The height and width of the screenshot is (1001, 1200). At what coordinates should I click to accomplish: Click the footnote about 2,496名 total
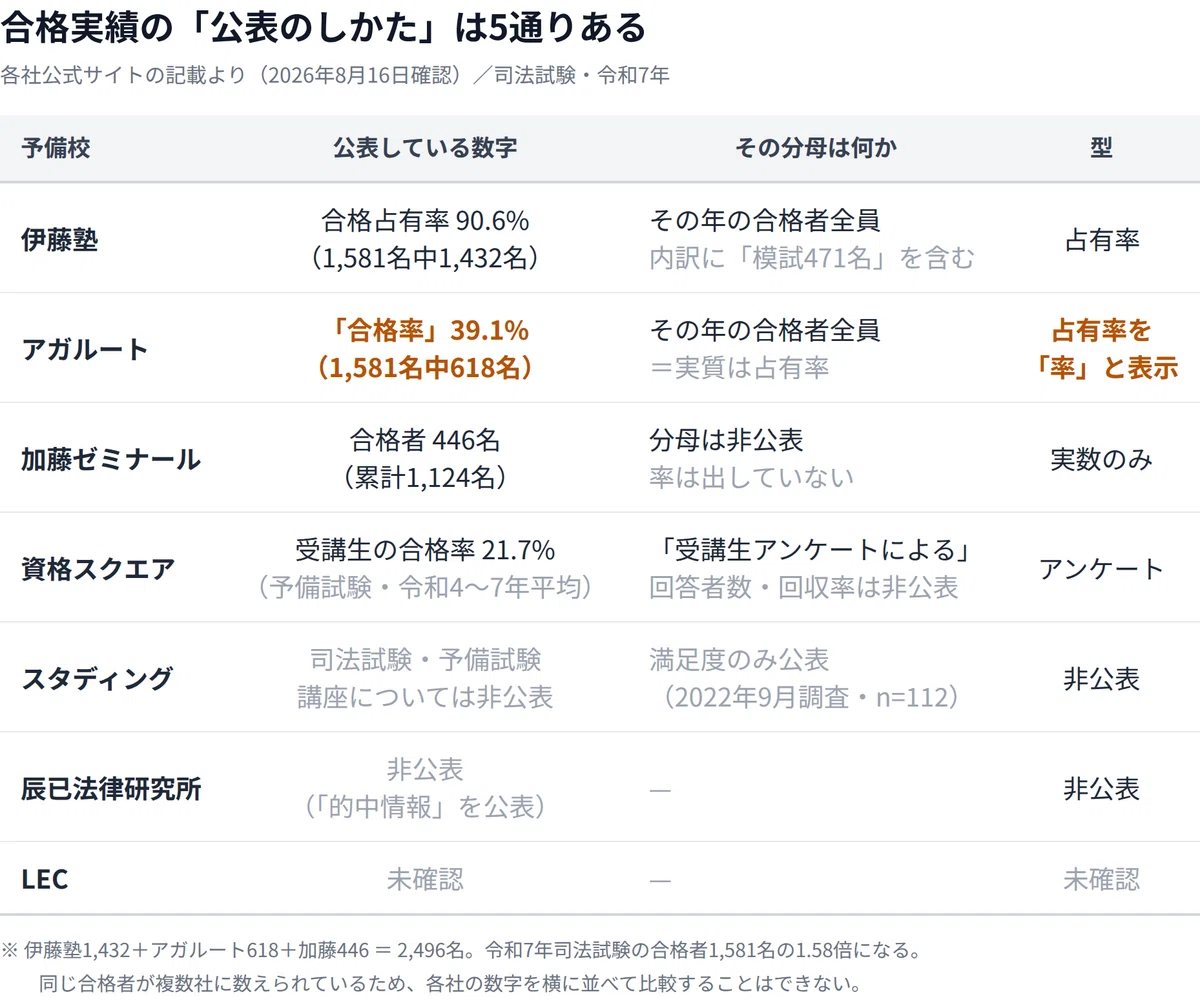point(461,966)
